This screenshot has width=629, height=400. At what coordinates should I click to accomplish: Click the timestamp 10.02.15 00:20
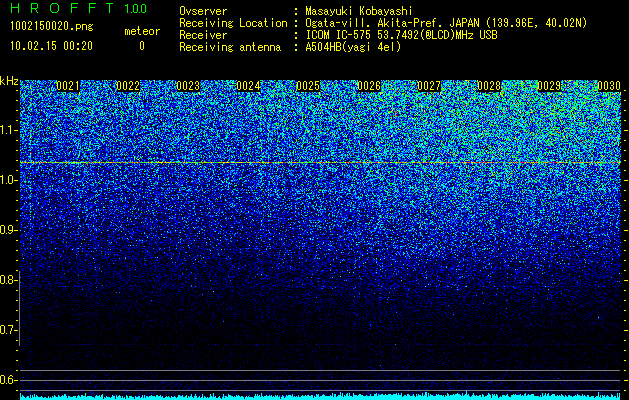coord(51,46)
